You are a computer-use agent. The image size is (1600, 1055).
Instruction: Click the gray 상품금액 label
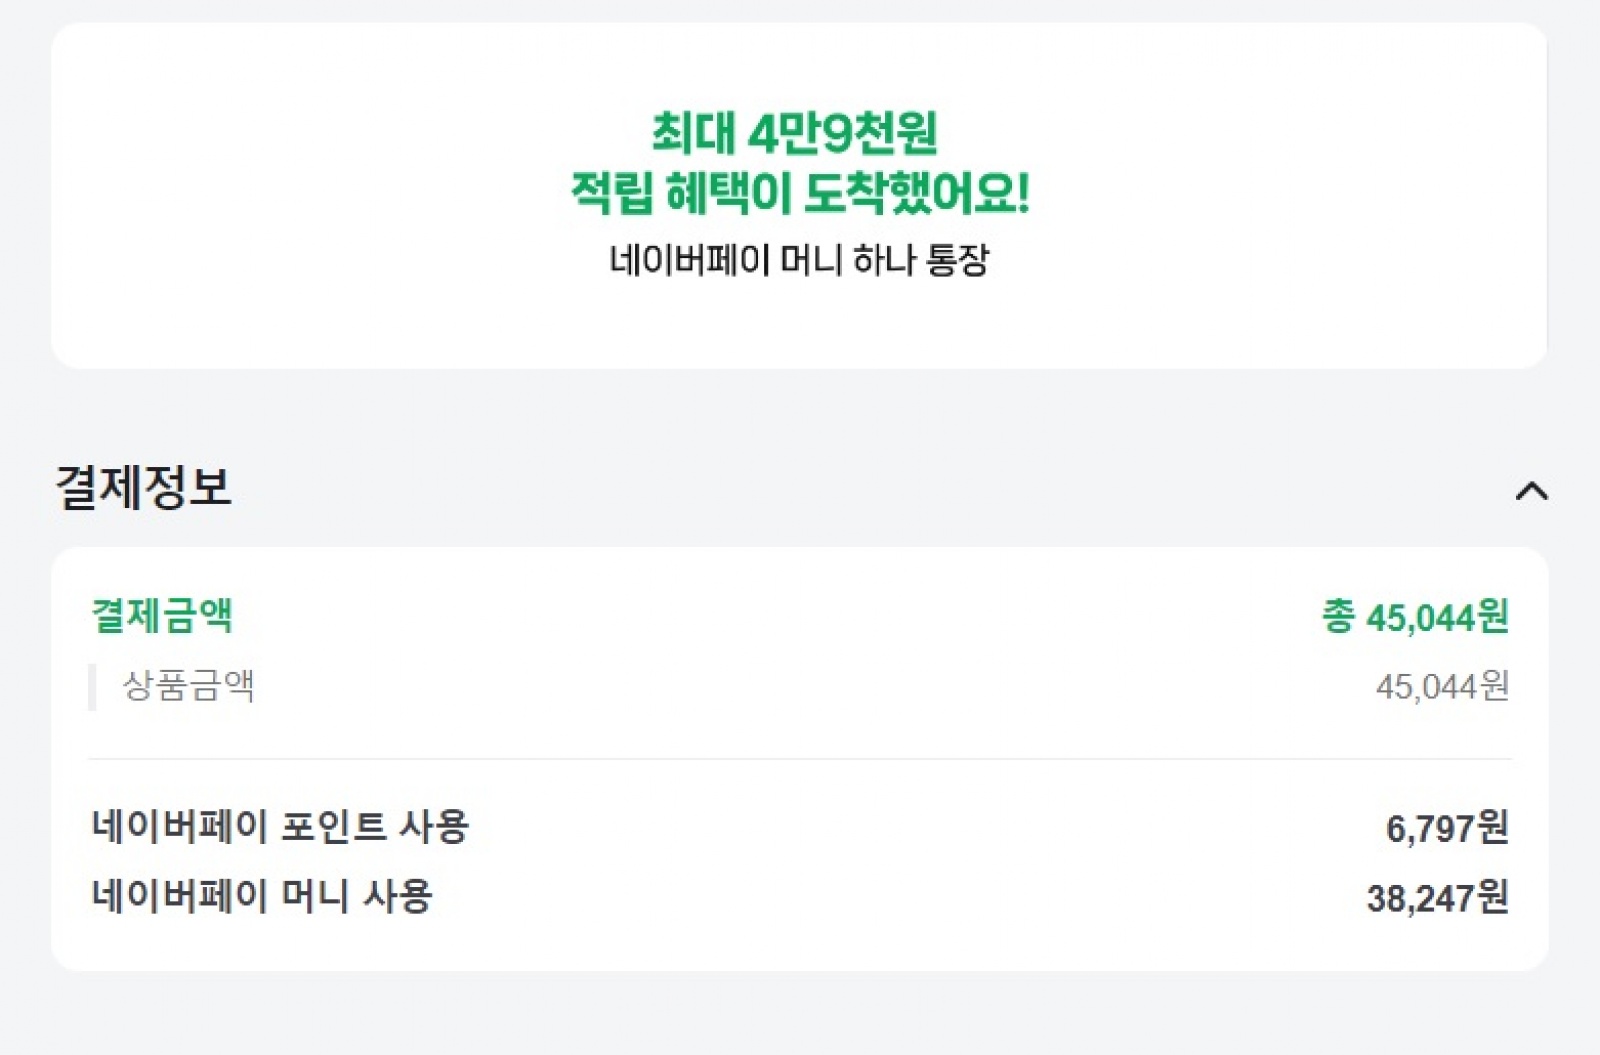coord(188,686)
